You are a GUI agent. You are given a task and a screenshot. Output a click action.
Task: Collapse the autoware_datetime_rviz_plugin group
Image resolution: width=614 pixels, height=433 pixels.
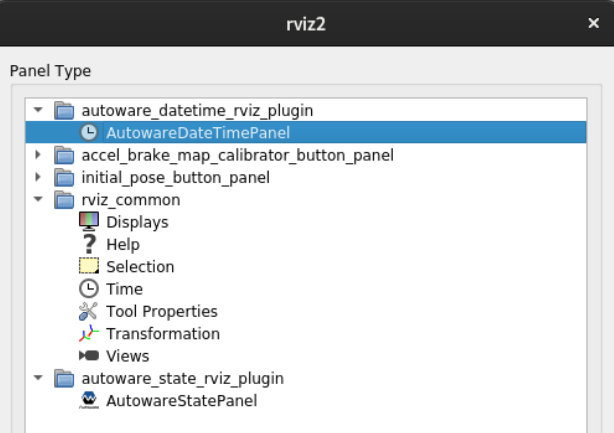coord(38,110)
